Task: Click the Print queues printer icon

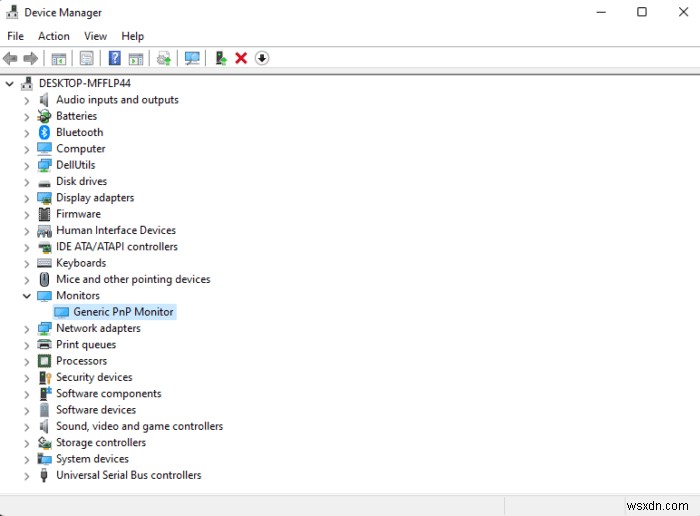Action: [x=44, y=345]
